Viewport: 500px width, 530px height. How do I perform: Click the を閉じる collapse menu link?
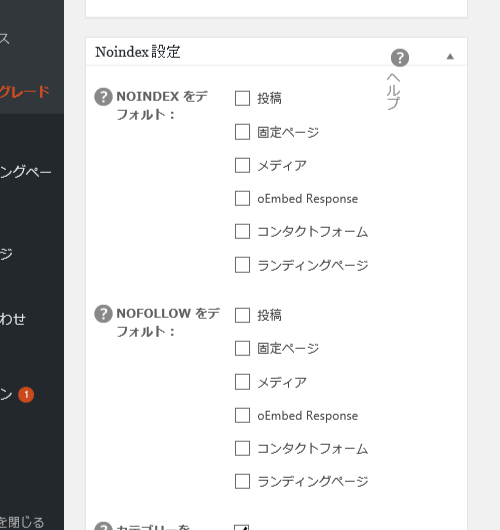[22, 522]
